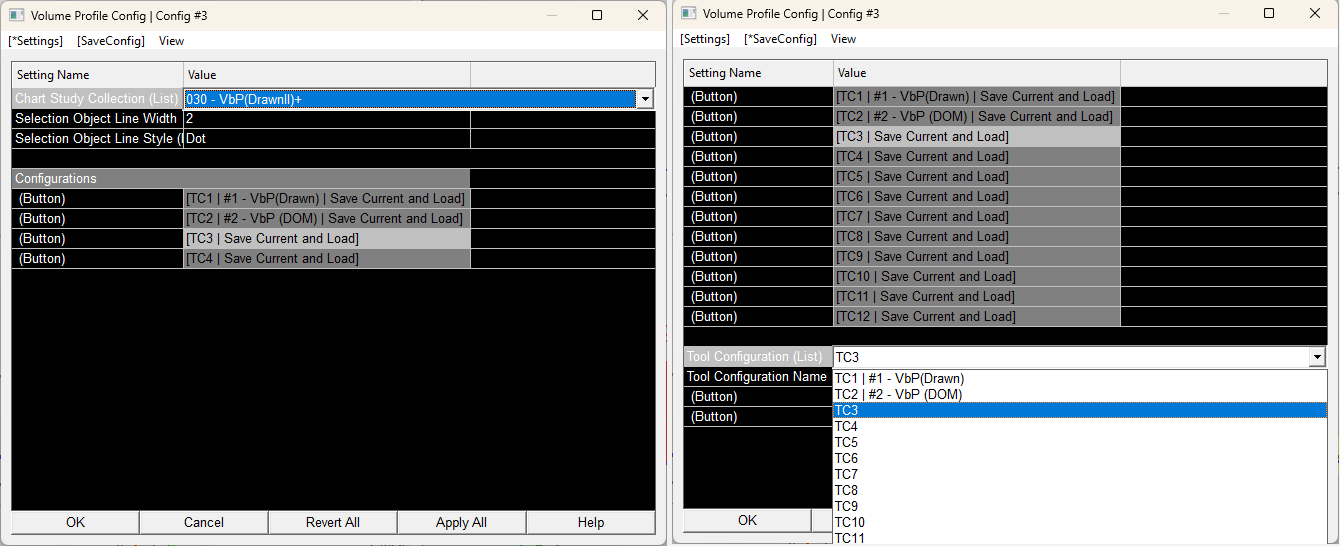The image size is (1340, 546).
Task: Click Setting Name column header in right window
Action: point(758,73)
